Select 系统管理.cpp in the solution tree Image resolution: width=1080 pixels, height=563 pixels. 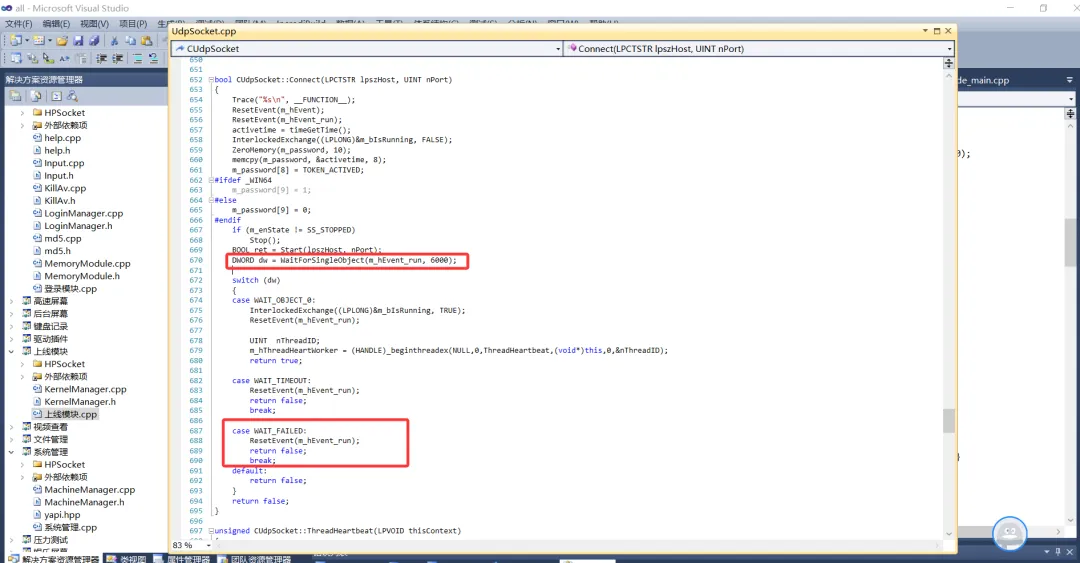pos(70,527)
